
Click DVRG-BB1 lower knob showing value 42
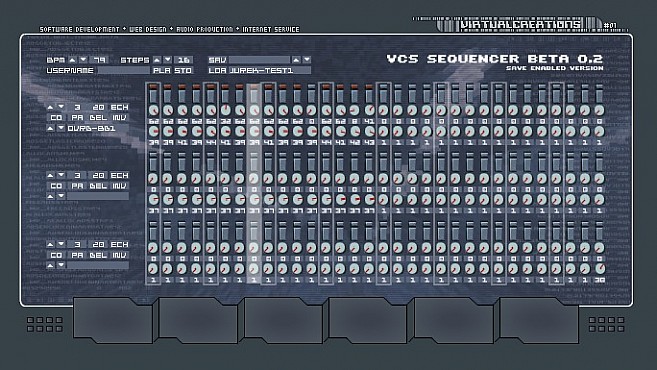pyautogui.click(x=354, y=132)
